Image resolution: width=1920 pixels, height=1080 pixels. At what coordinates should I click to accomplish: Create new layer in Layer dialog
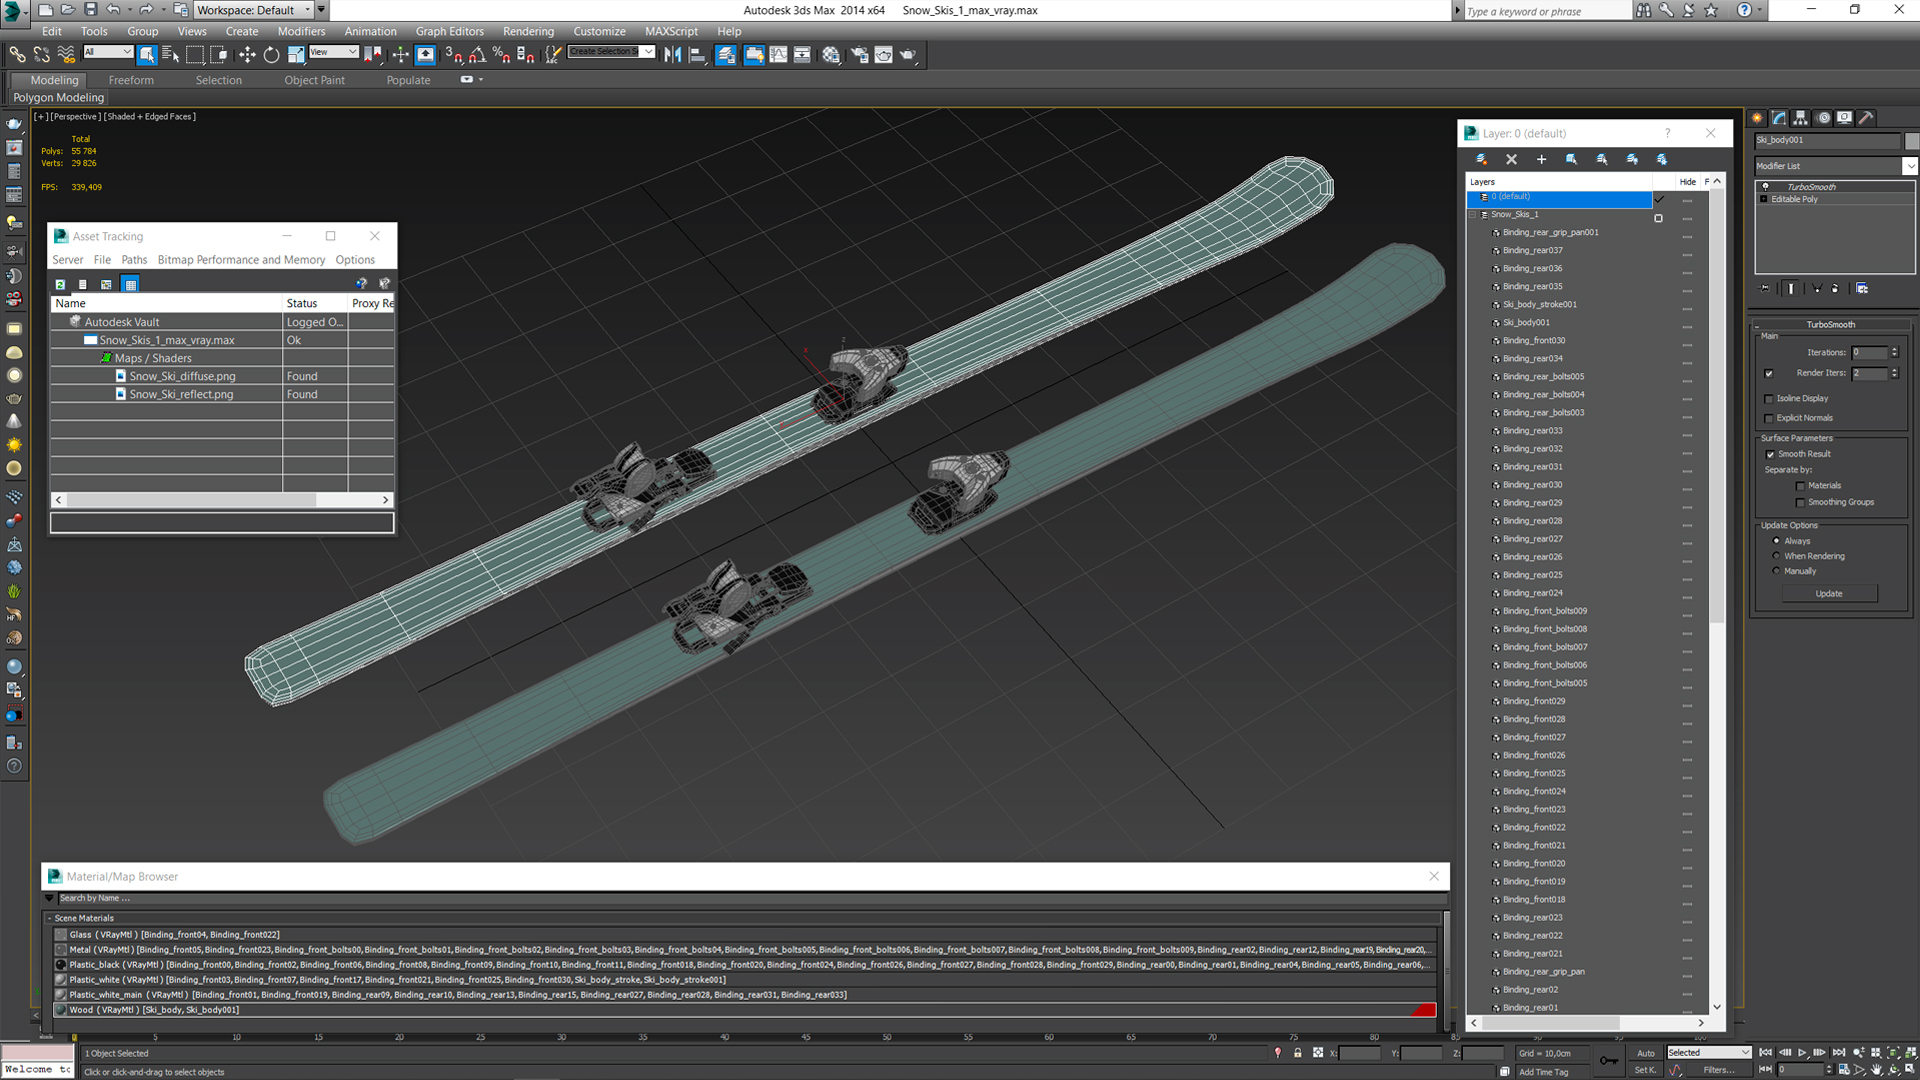(1481, 159)
